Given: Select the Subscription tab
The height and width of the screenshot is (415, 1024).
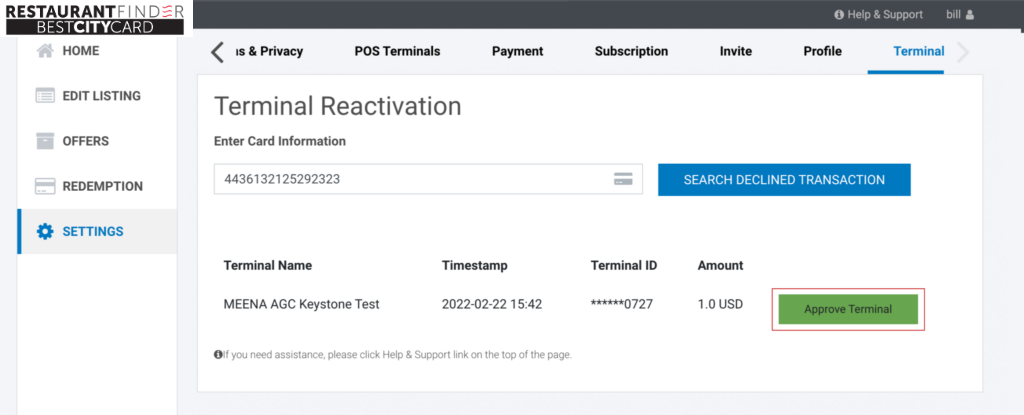Looking at the screenshot, I should pyautogui.click(x=631, y=51).
